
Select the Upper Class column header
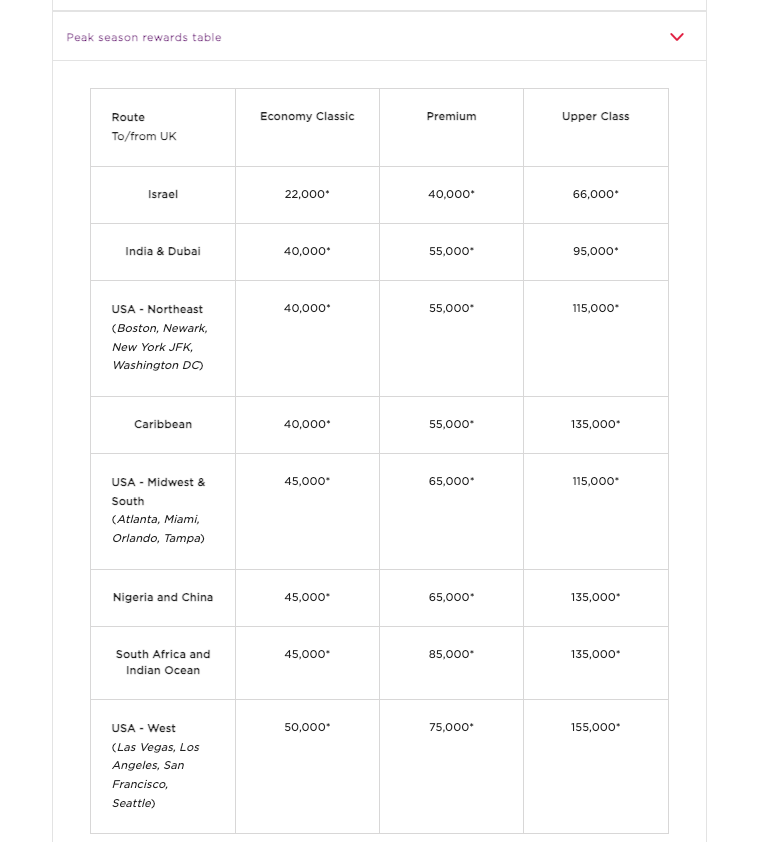tap(595, 116)
